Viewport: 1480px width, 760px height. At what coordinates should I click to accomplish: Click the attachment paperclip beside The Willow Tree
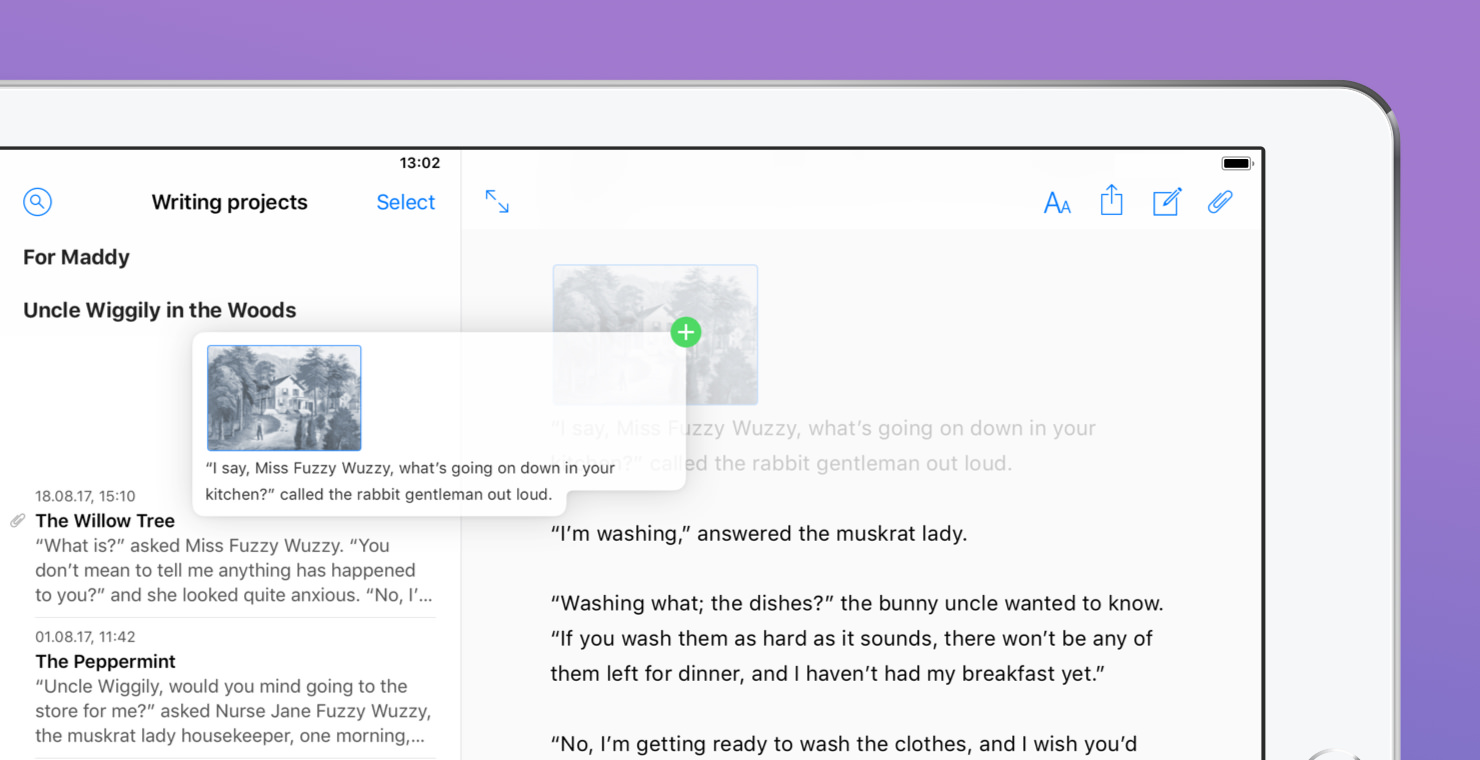coord(18,521)
